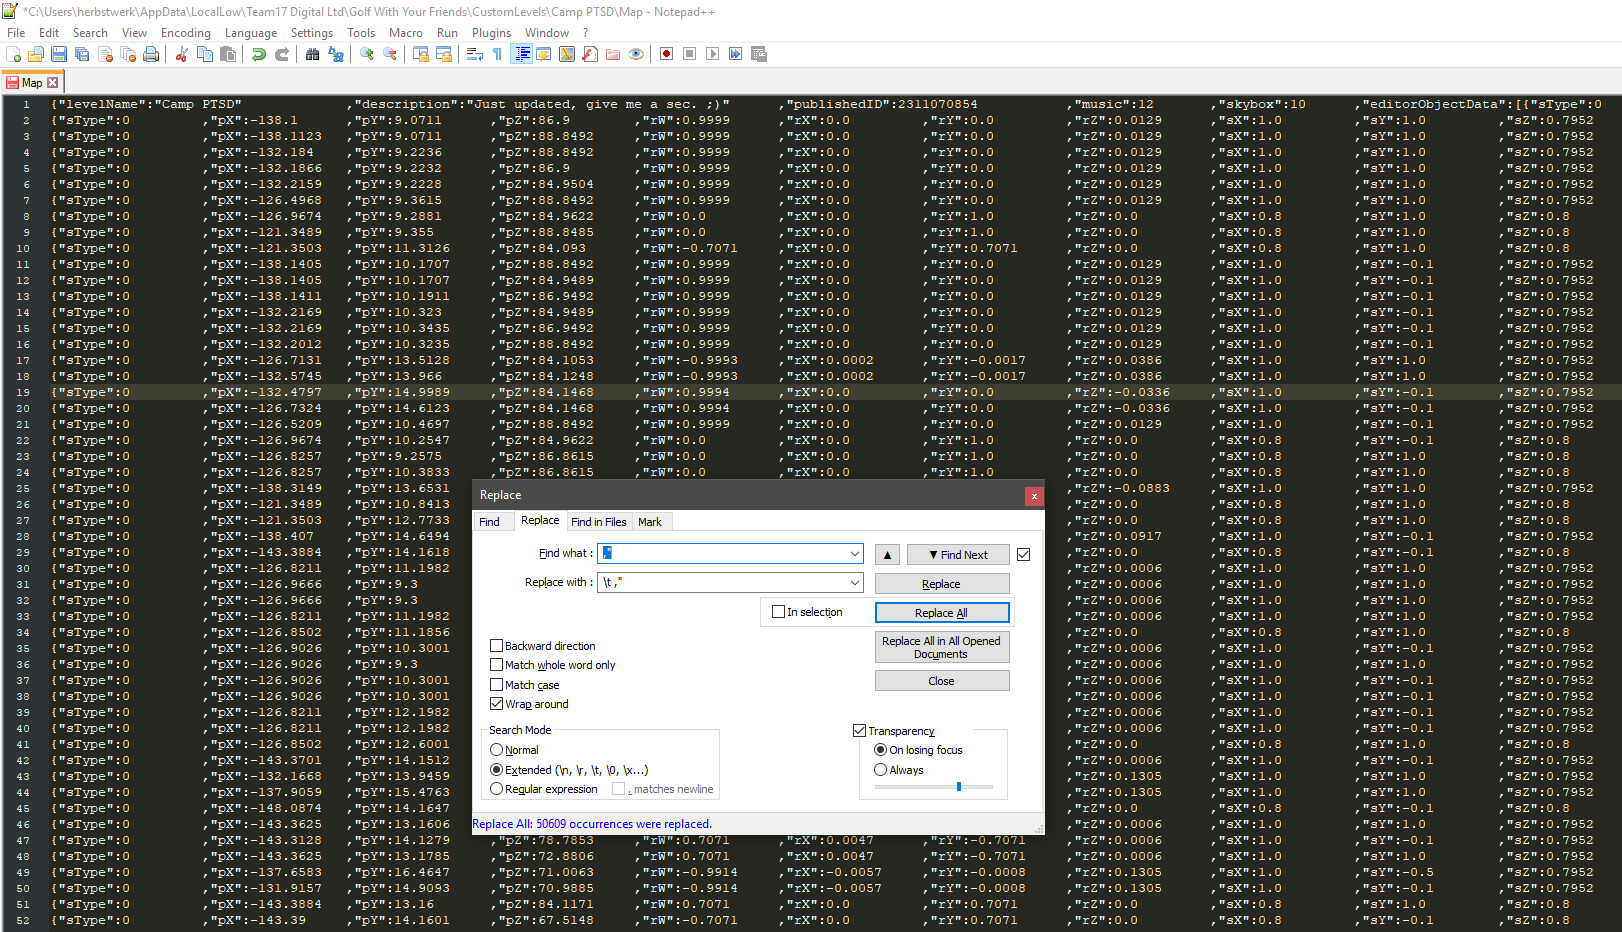This screenshot has width=1622, height=932.
Task: Click Replace All in All Opened Documents
Action: coord(942,647)
